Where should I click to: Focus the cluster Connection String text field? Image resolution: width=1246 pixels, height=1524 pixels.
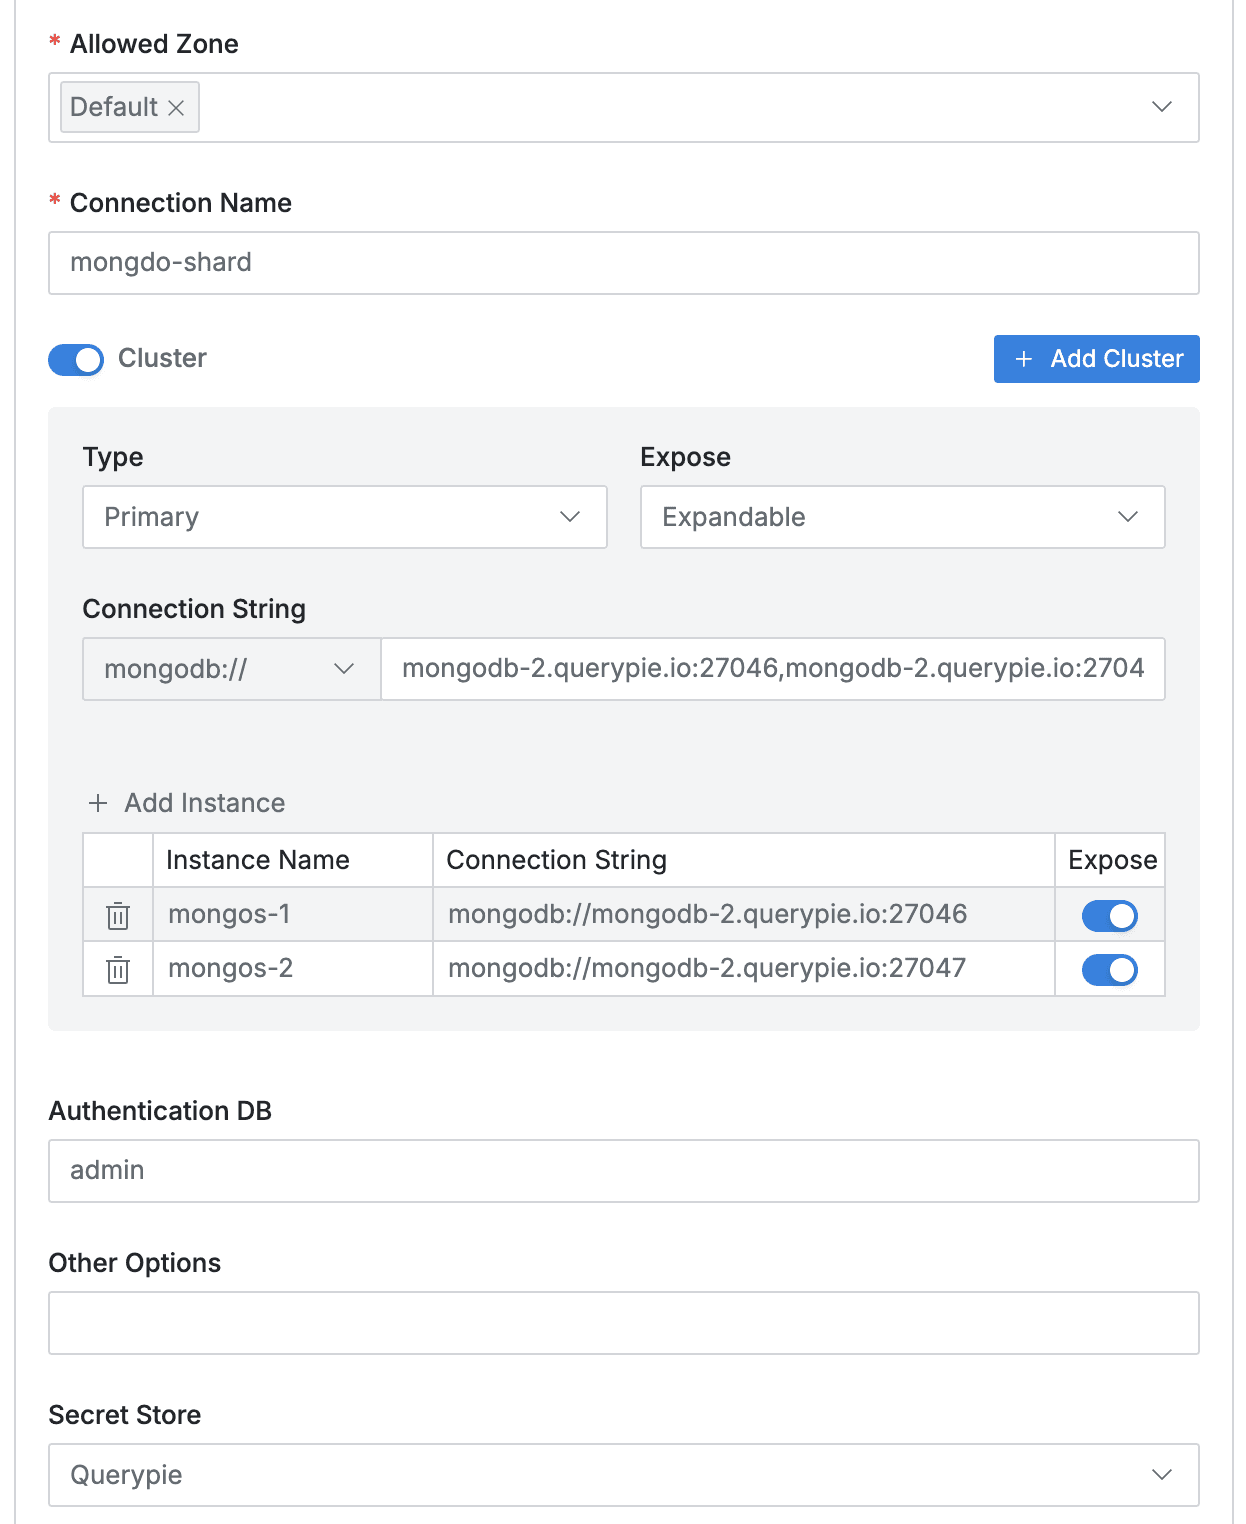coord(772,669)
